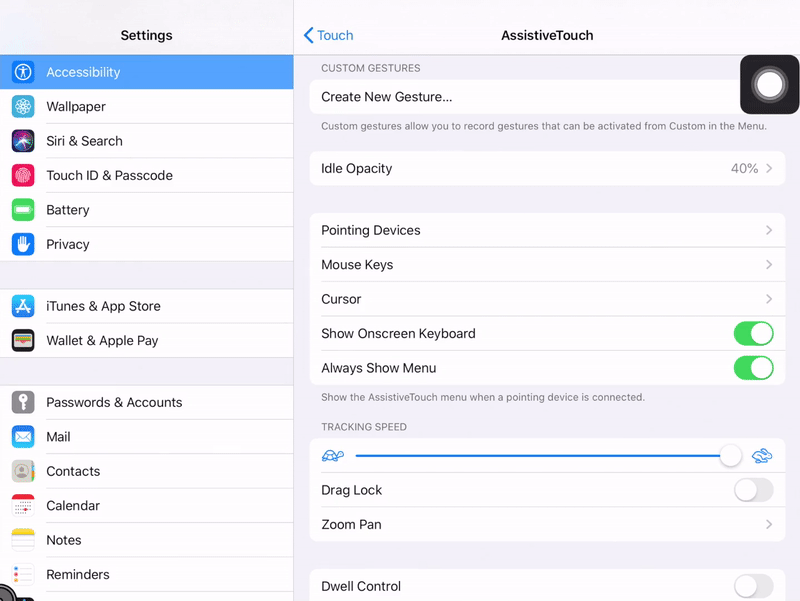Click the turtle icon on tracking speed
The width and height of the screenshot is (800, 601).
334,456
